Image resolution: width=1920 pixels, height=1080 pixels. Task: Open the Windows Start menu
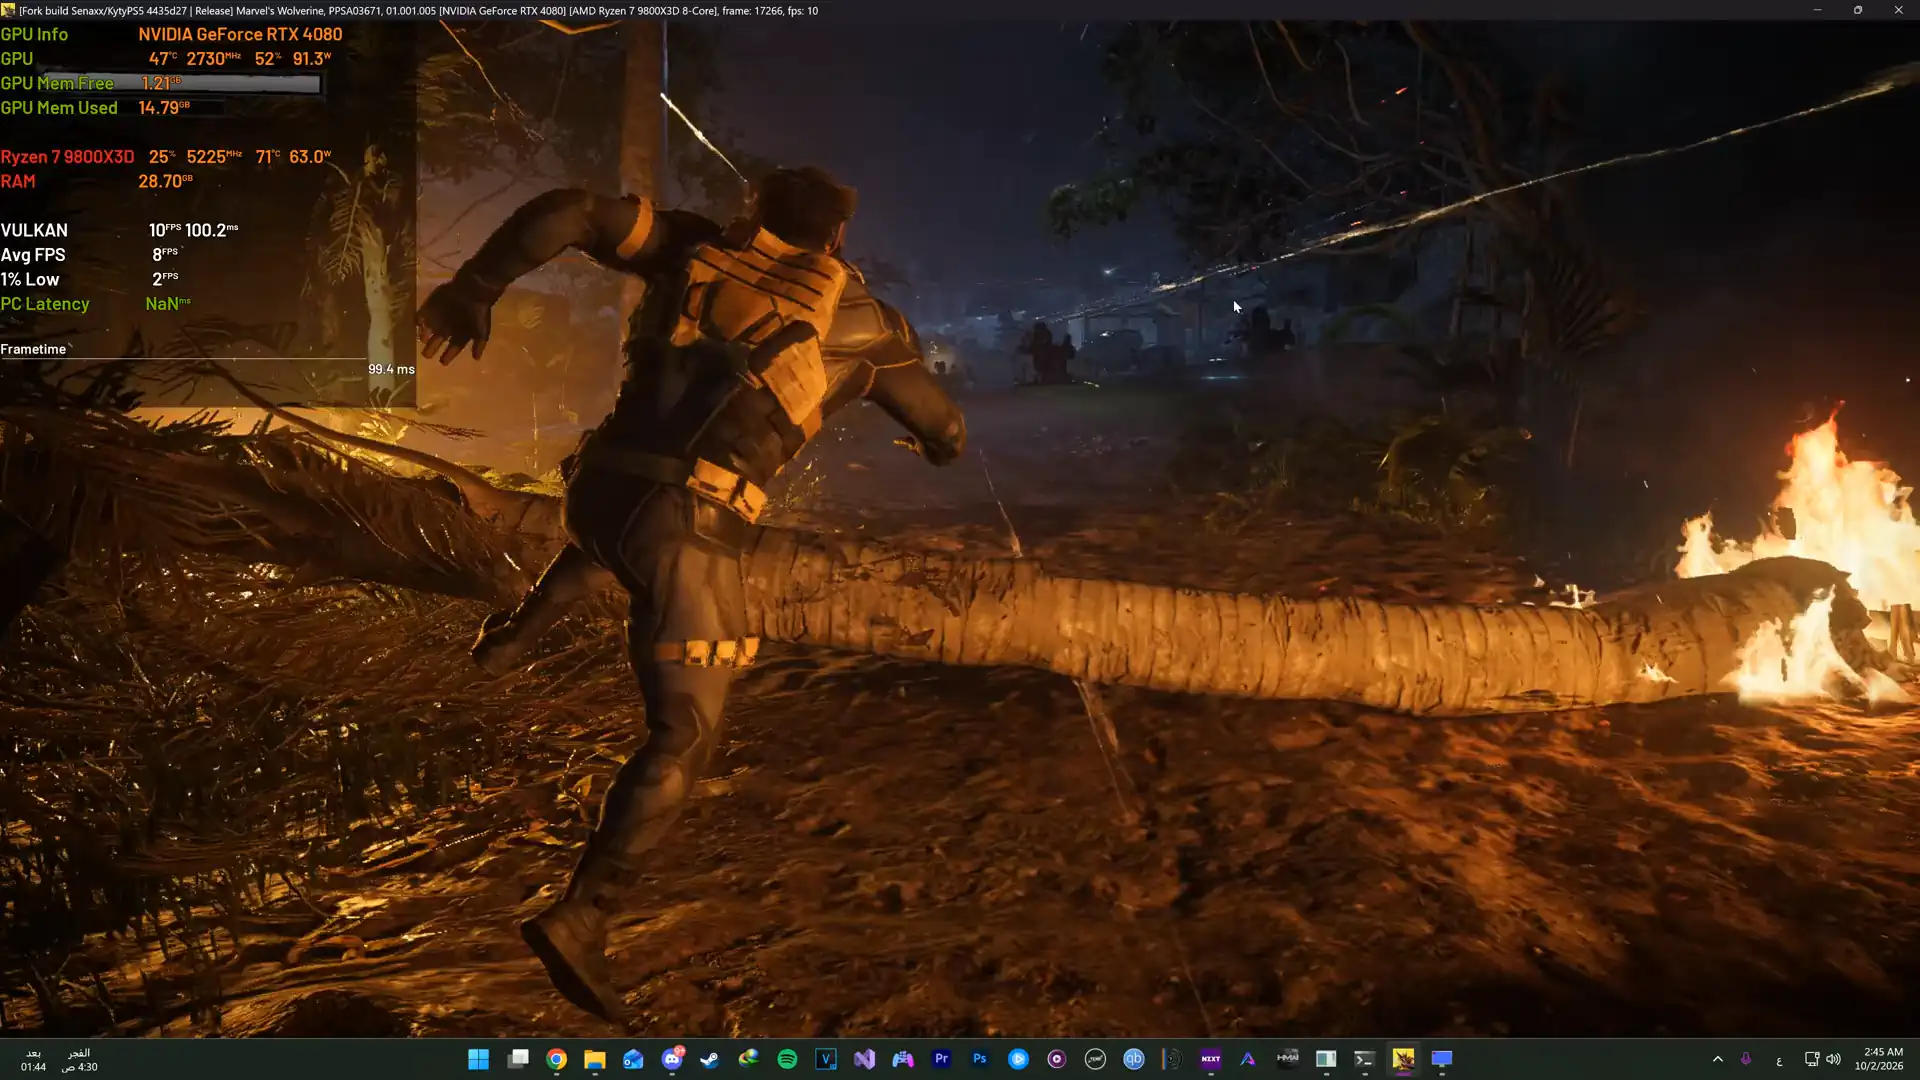pyautogui.click(x=478, y=1059)
